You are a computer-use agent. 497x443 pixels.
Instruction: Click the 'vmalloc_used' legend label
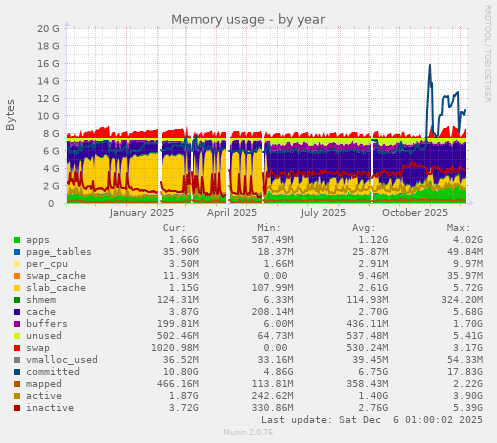(x=62, y=360)
